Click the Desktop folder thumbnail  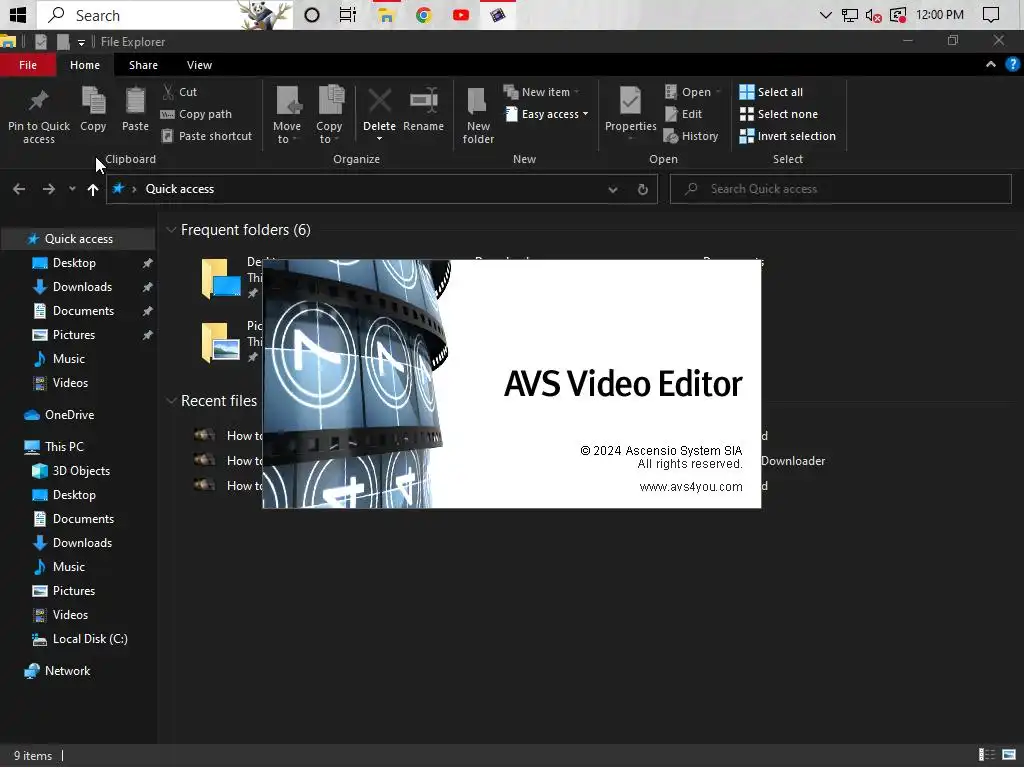pyautogui.click(x=220, y=278)
